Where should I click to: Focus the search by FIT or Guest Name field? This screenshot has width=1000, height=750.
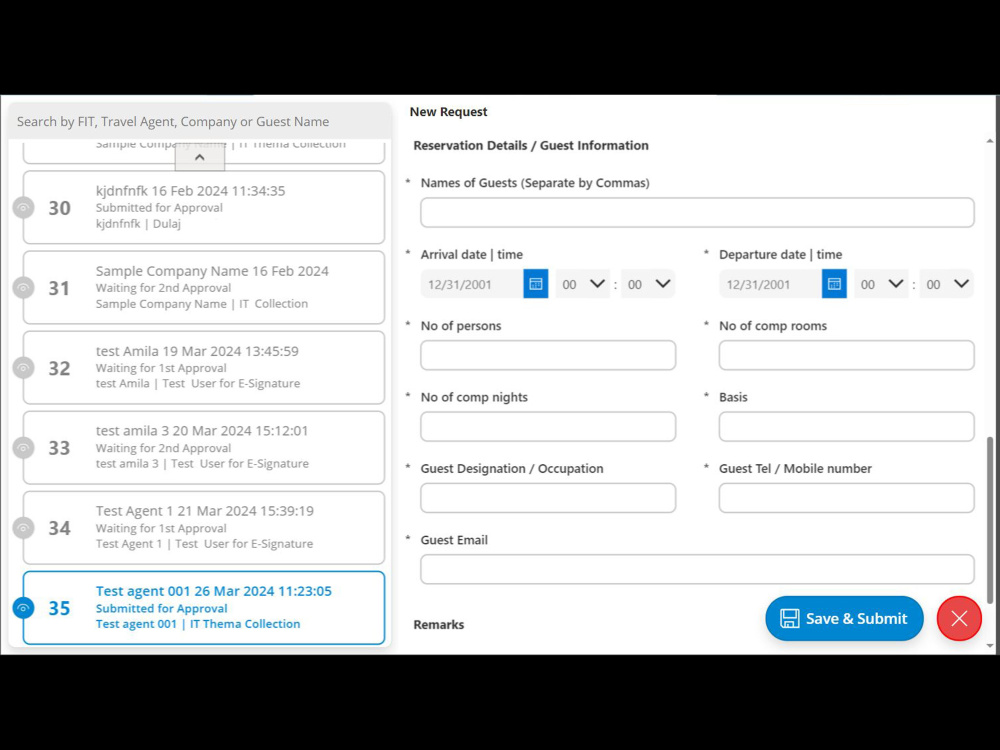coord(200,121)
